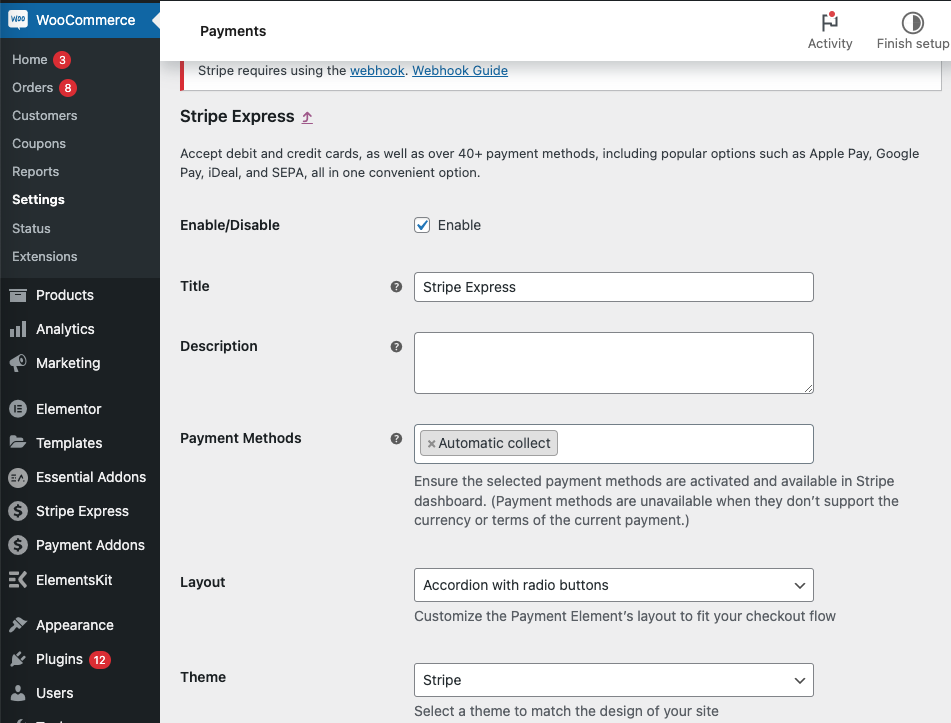951x723 pixels.
Task: Click the help icon beside Description
Action: tap(396, 346)
